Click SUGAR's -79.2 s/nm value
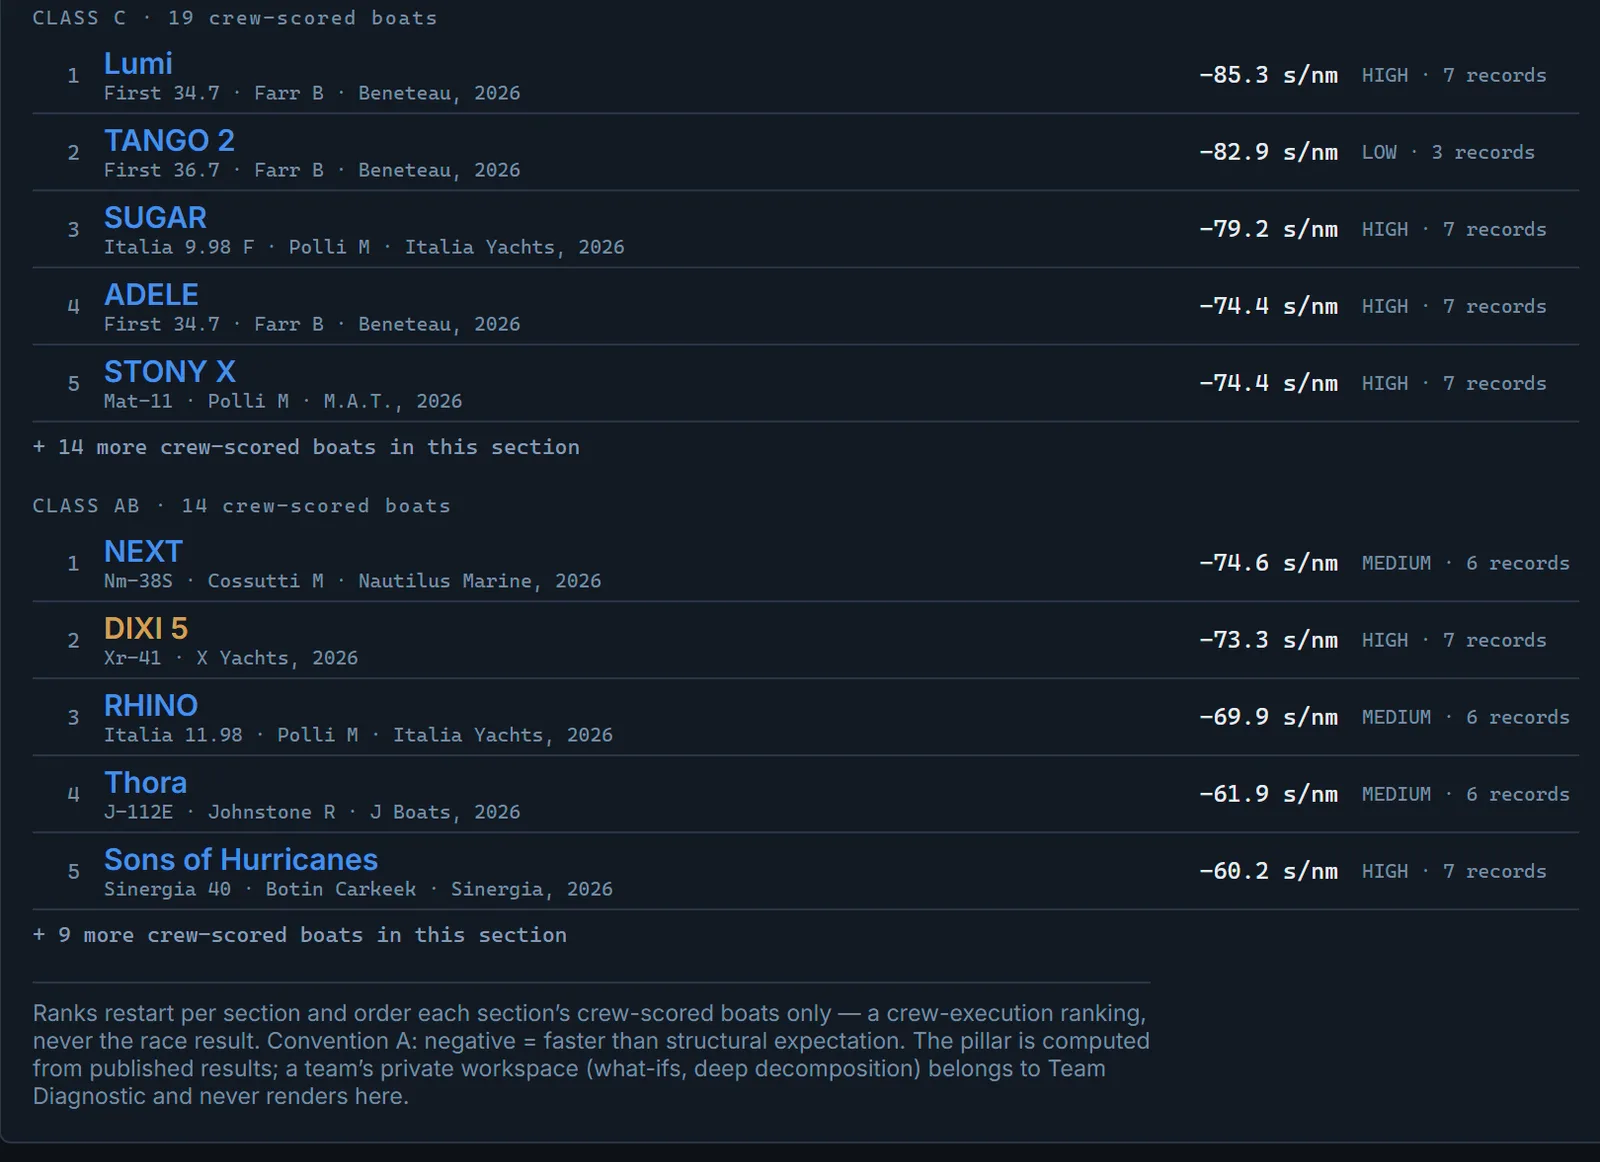 (1268, 229)
